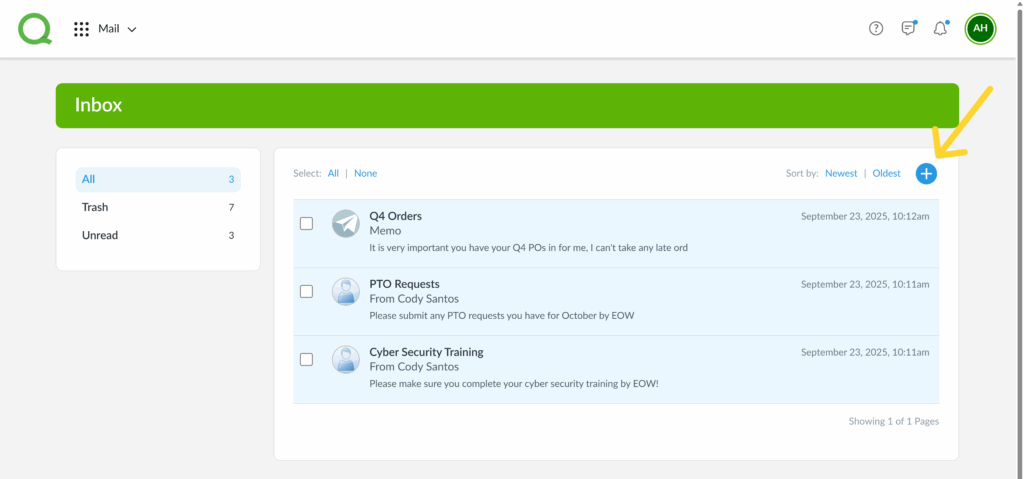Click the green Q logo
Viewport: 1024px width, 479px height.
pos(34,28)
